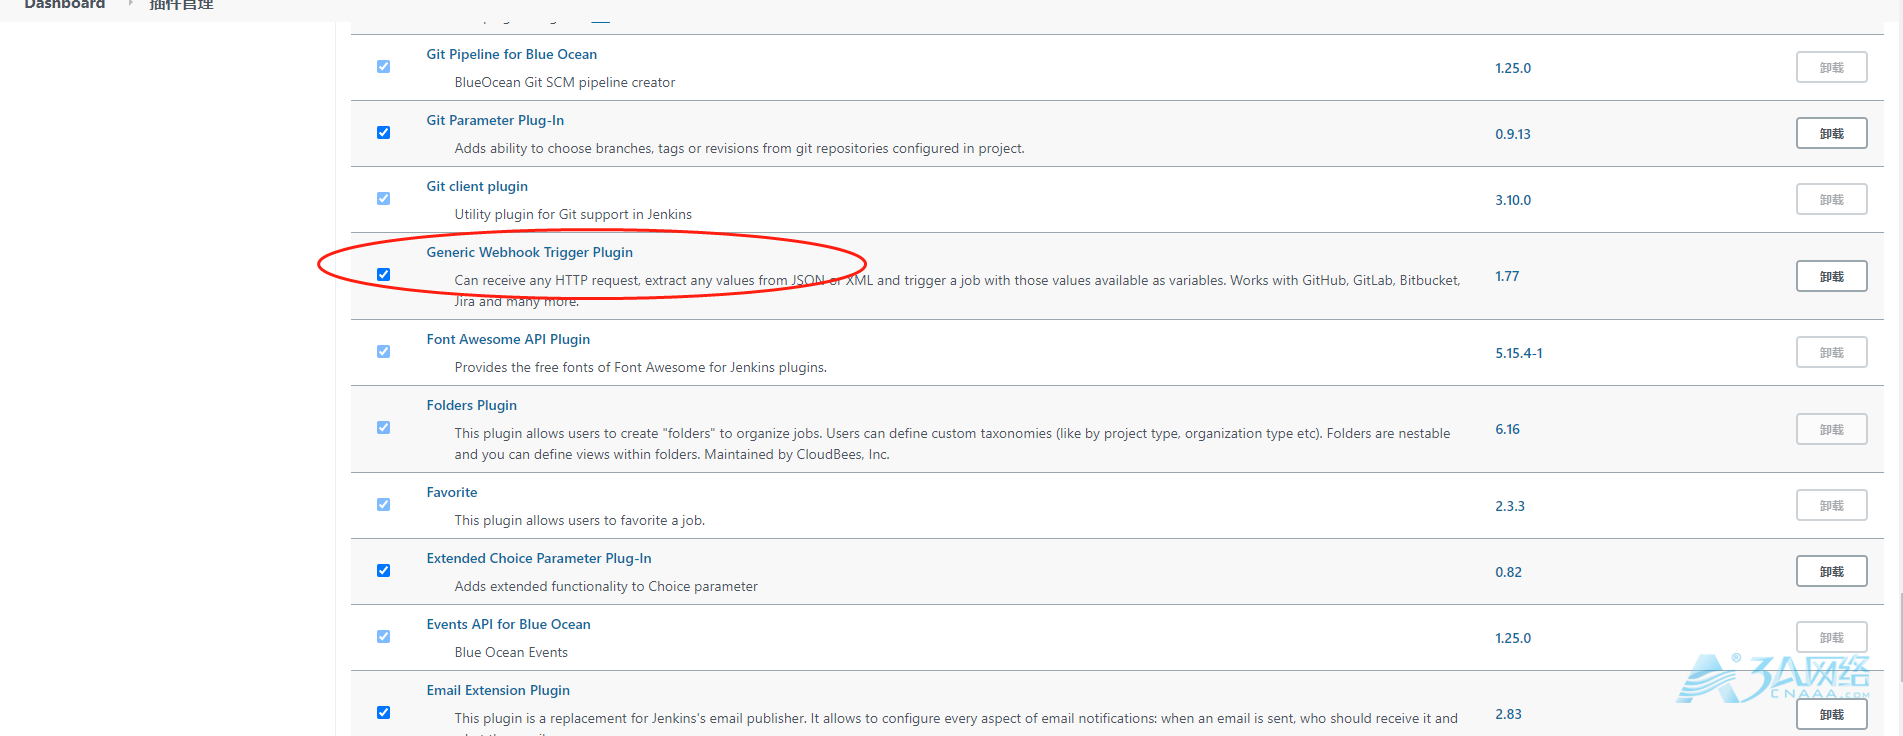Click the text 'This plugin allows users to favorite a job.'

(580, 520)
